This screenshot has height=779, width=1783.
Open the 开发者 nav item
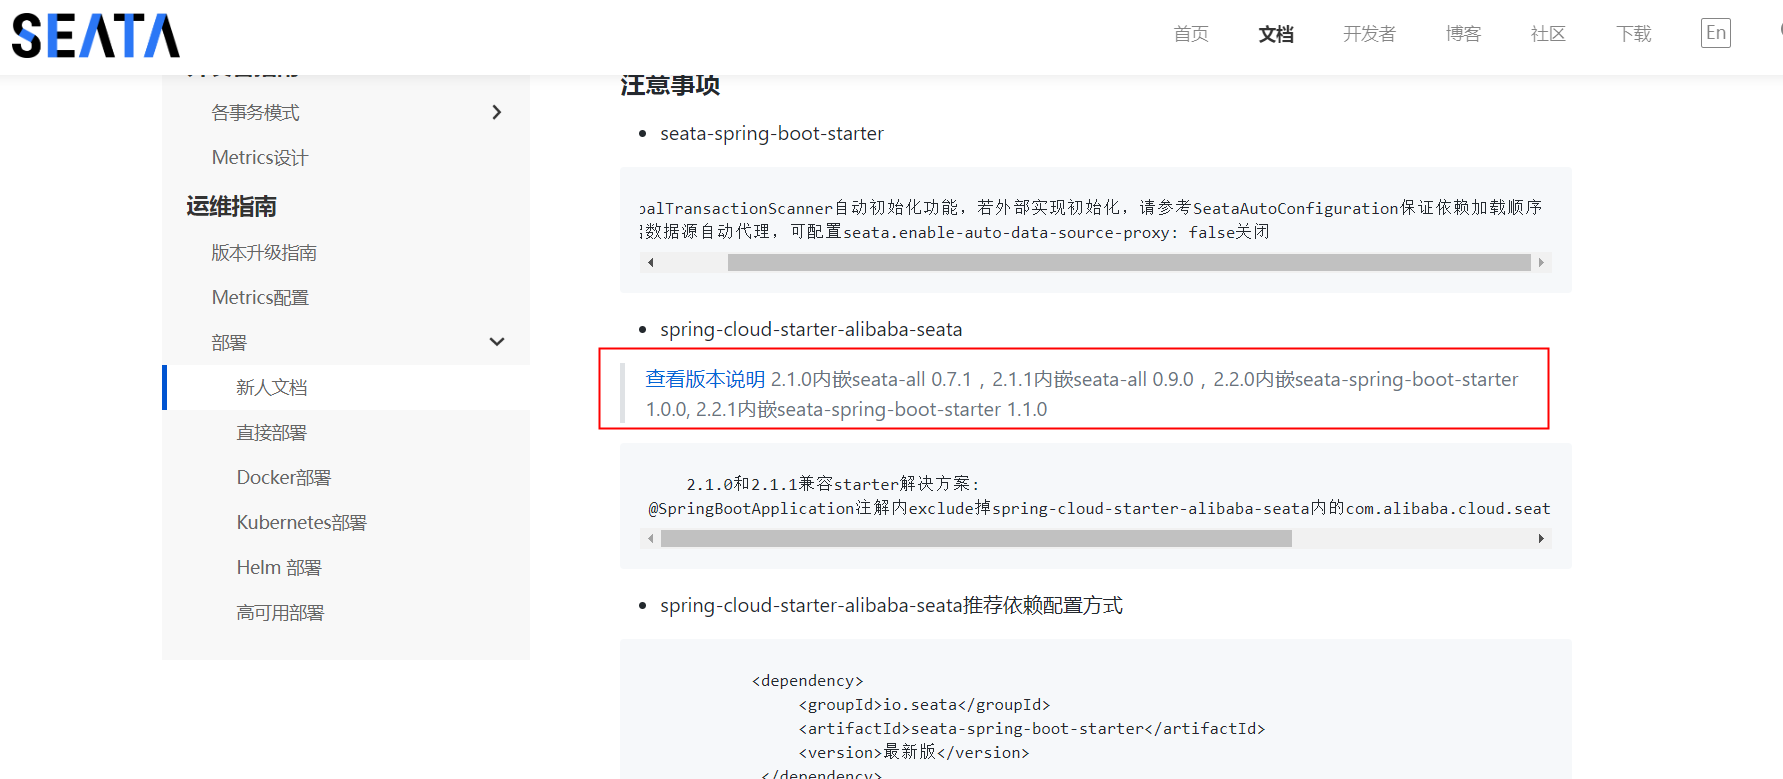click(x=1369, y=34)
